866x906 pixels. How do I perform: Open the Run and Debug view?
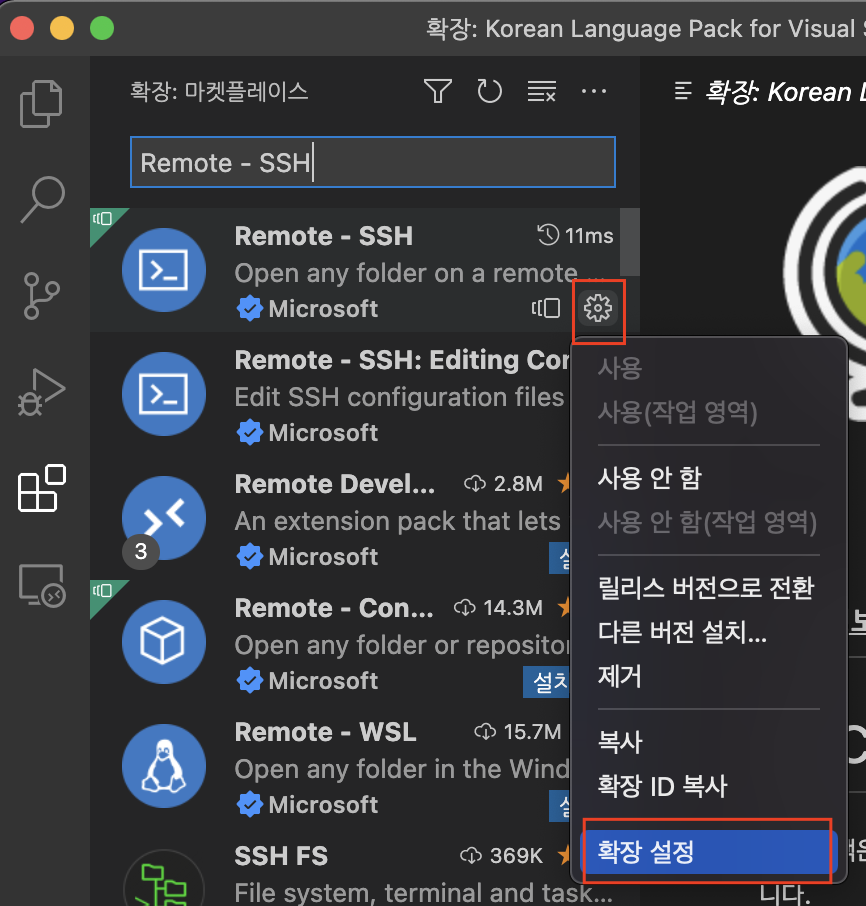(x=41, y=392)
